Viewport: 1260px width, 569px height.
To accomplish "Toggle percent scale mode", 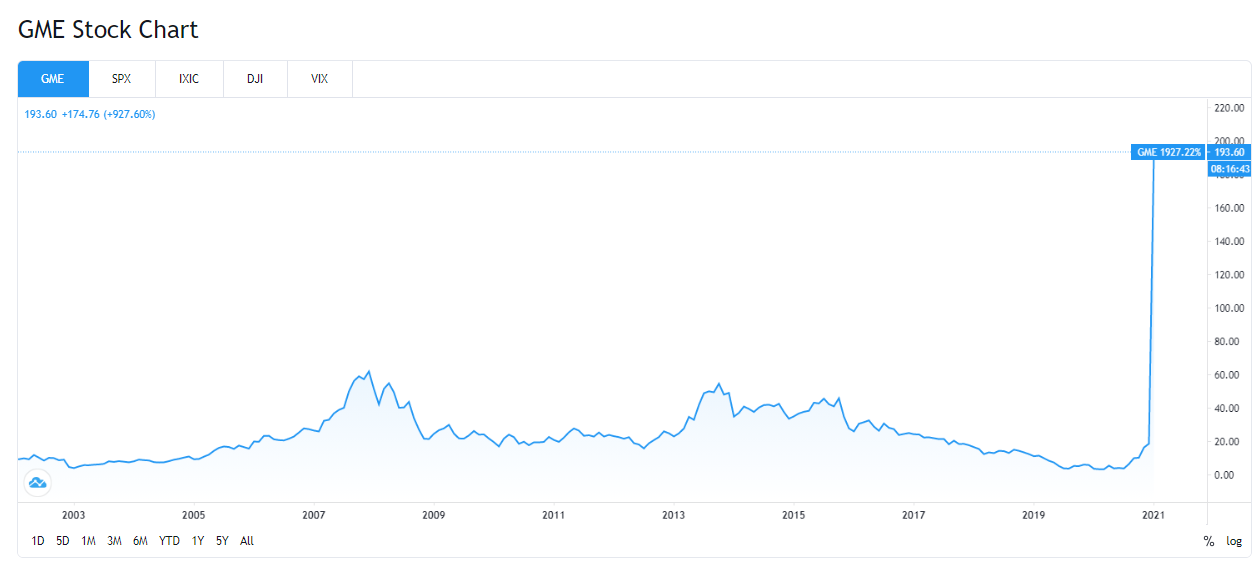I will [1208, 541].
